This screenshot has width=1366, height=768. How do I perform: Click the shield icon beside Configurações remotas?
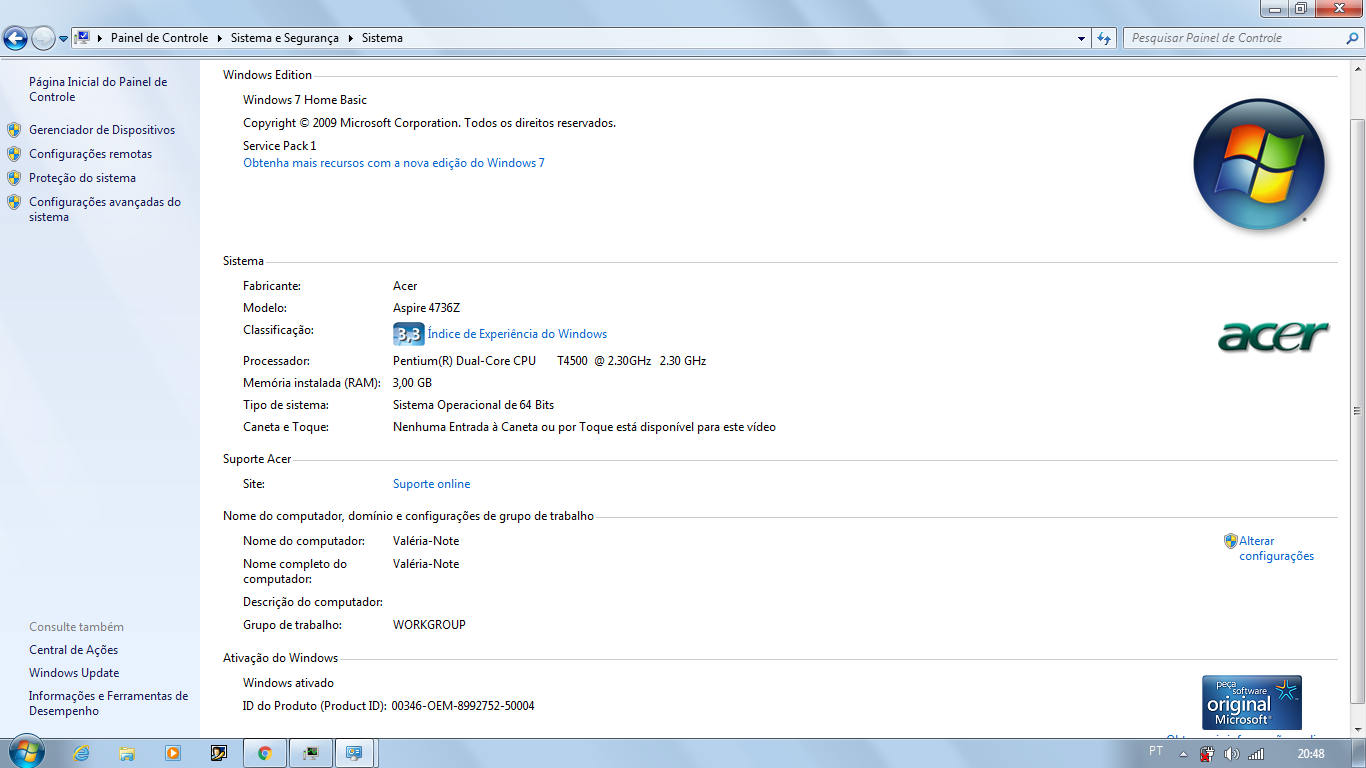pyautogui.click(x=14, y=154)
